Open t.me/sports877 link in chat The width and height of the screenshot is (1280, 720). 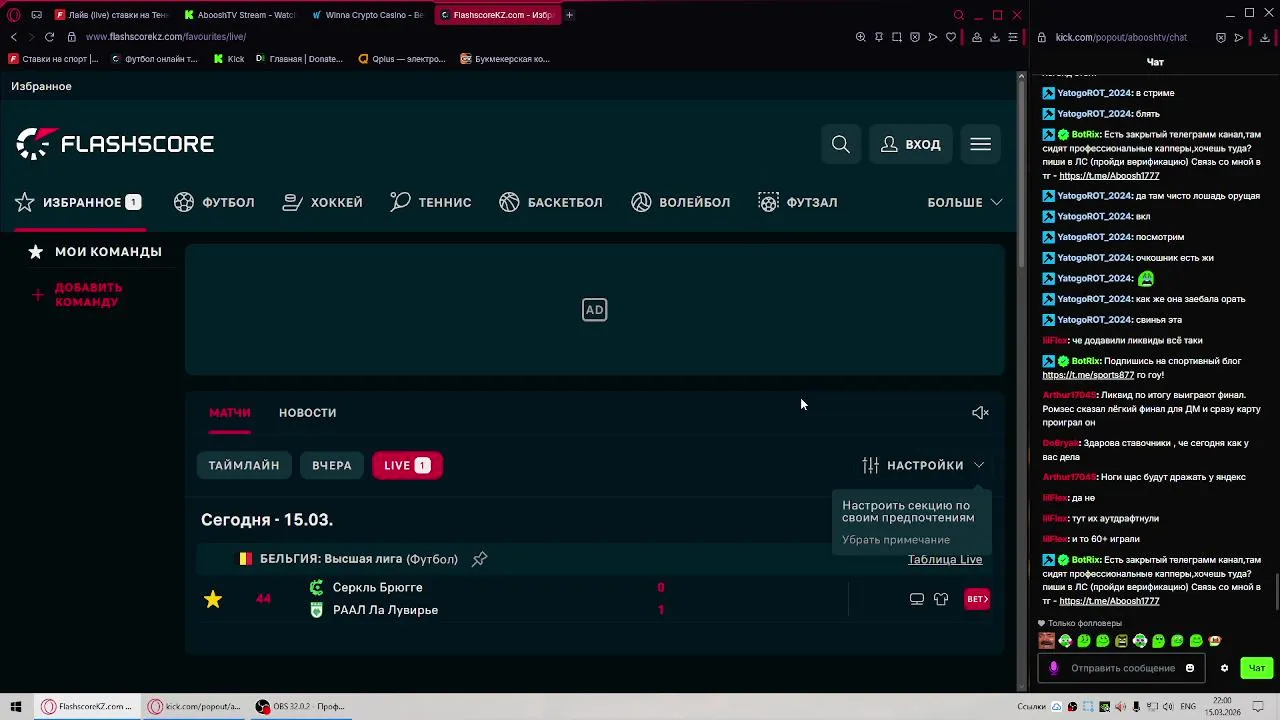pos(1088,375)
